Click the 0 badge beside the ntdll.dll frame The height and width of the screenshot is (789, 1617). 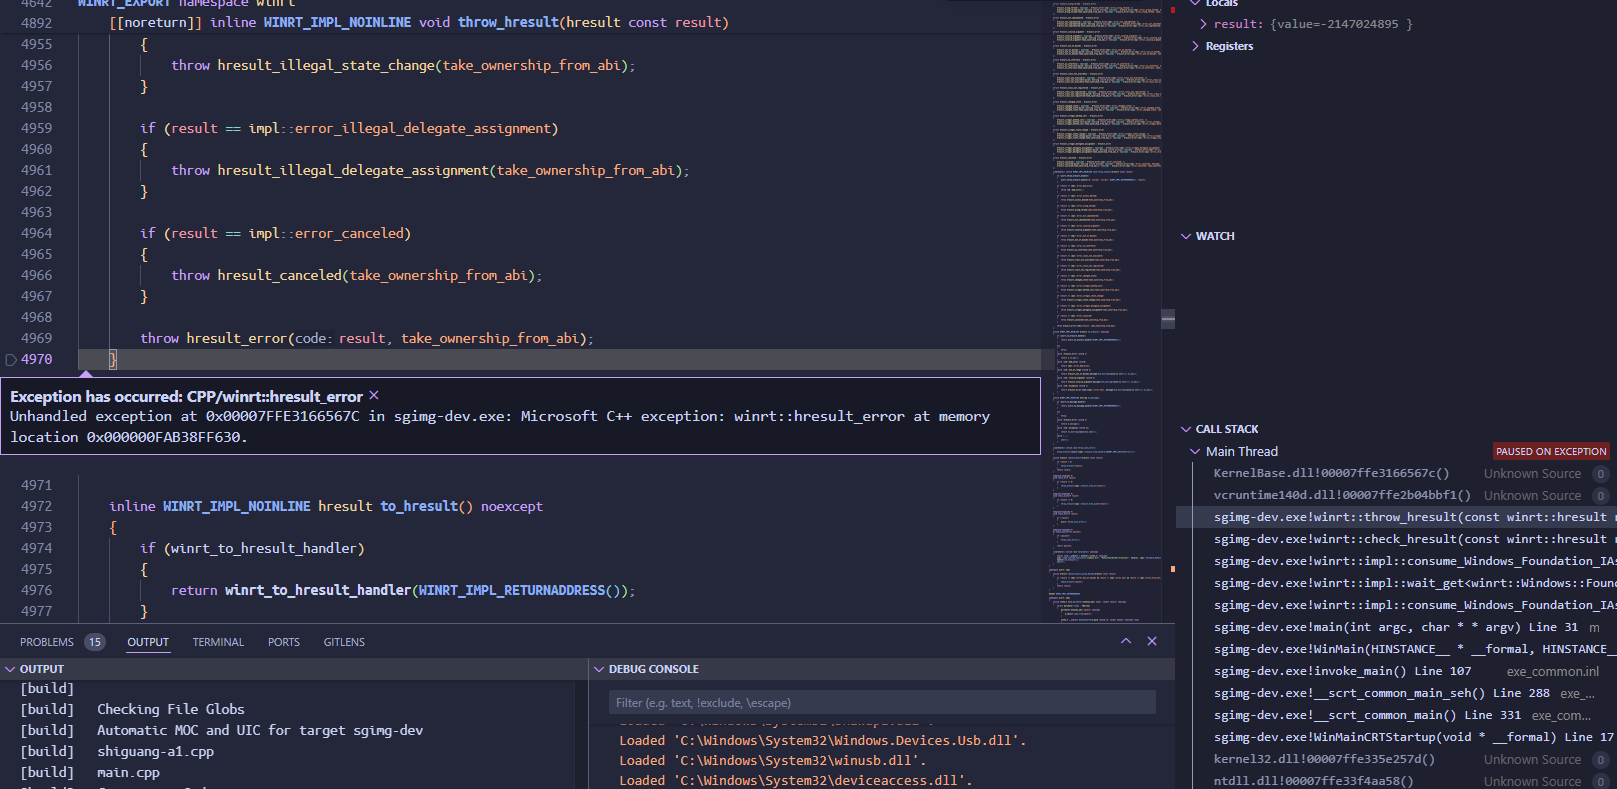pyautogui.click(x=1600, y=781)
